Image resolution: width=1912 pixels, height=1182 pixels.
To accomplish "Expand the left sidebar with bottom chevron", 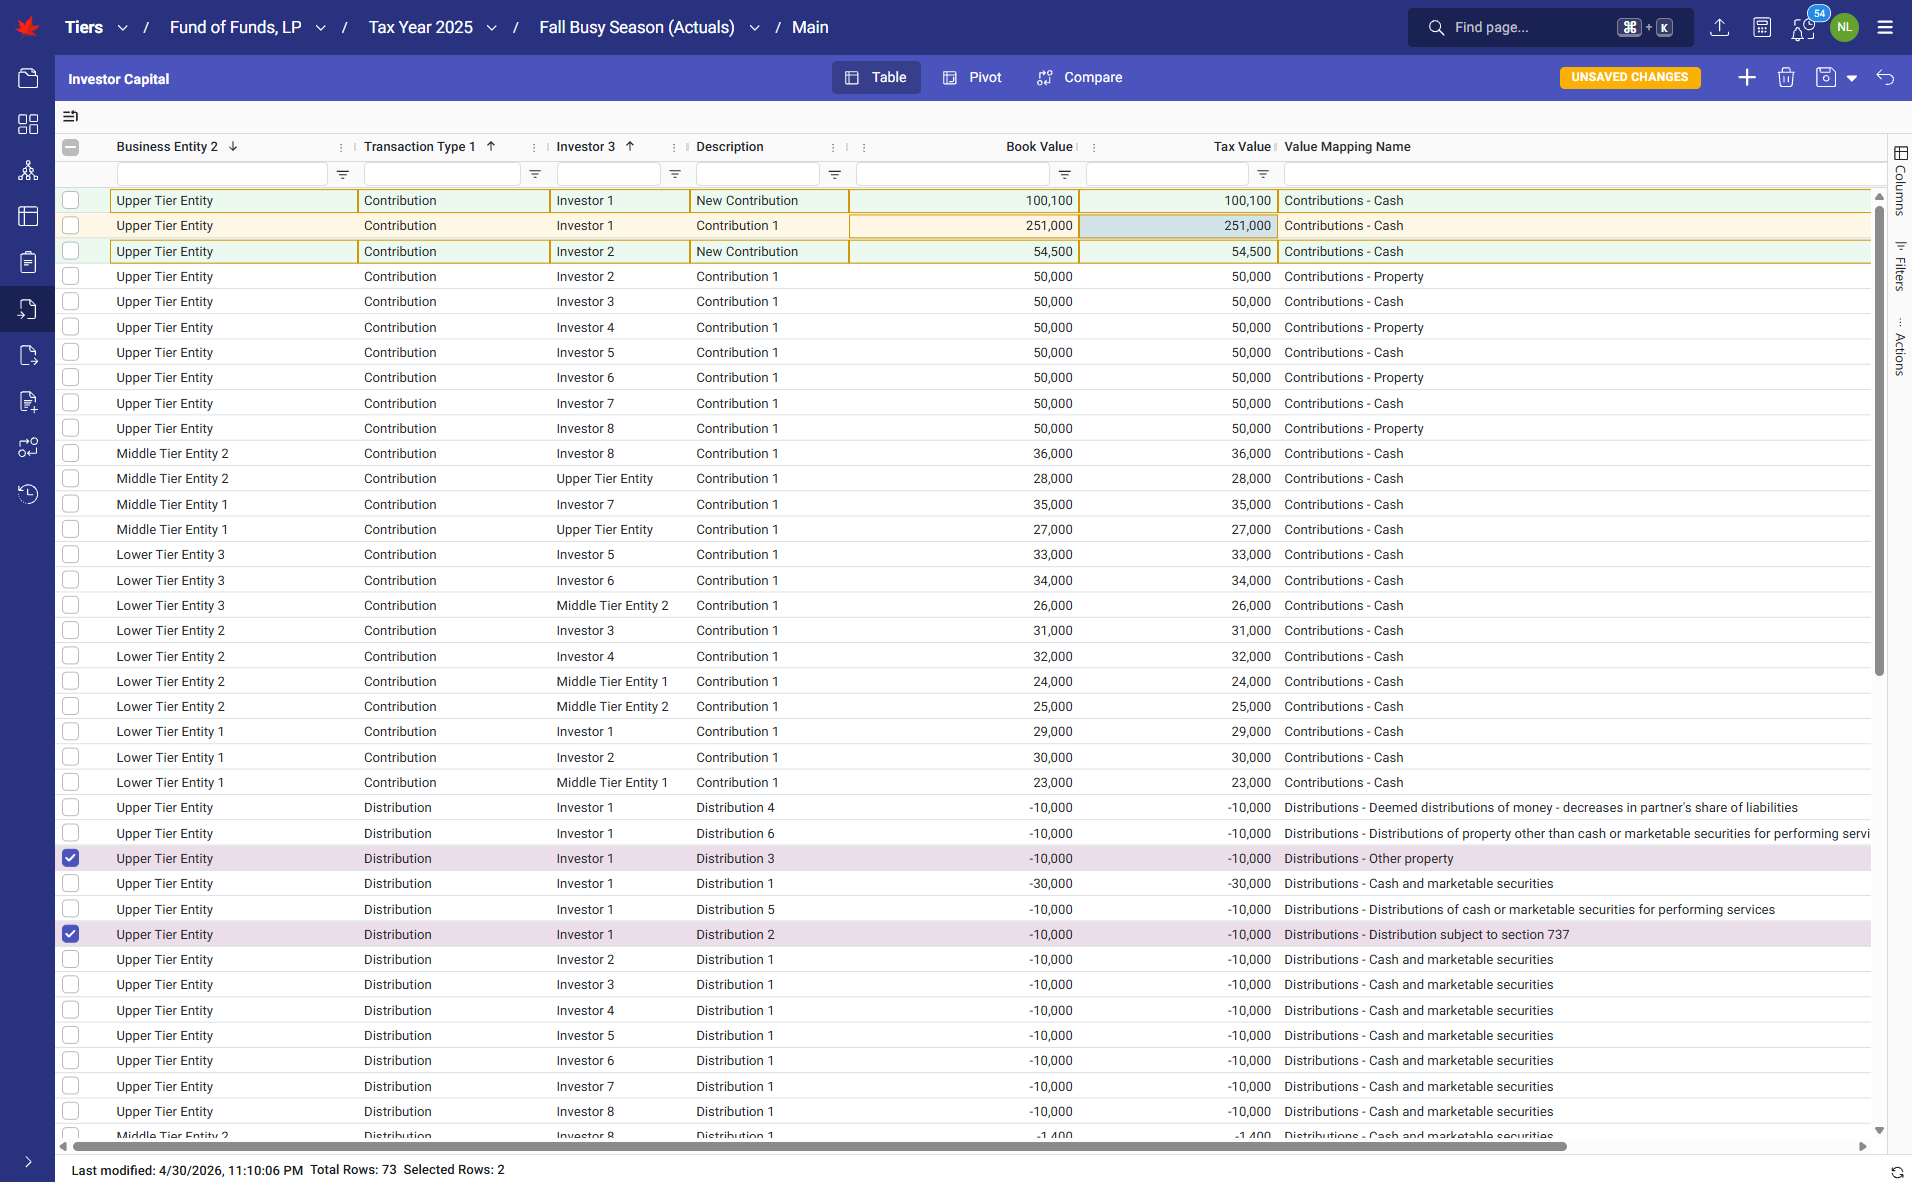I will pos(28,1162).
